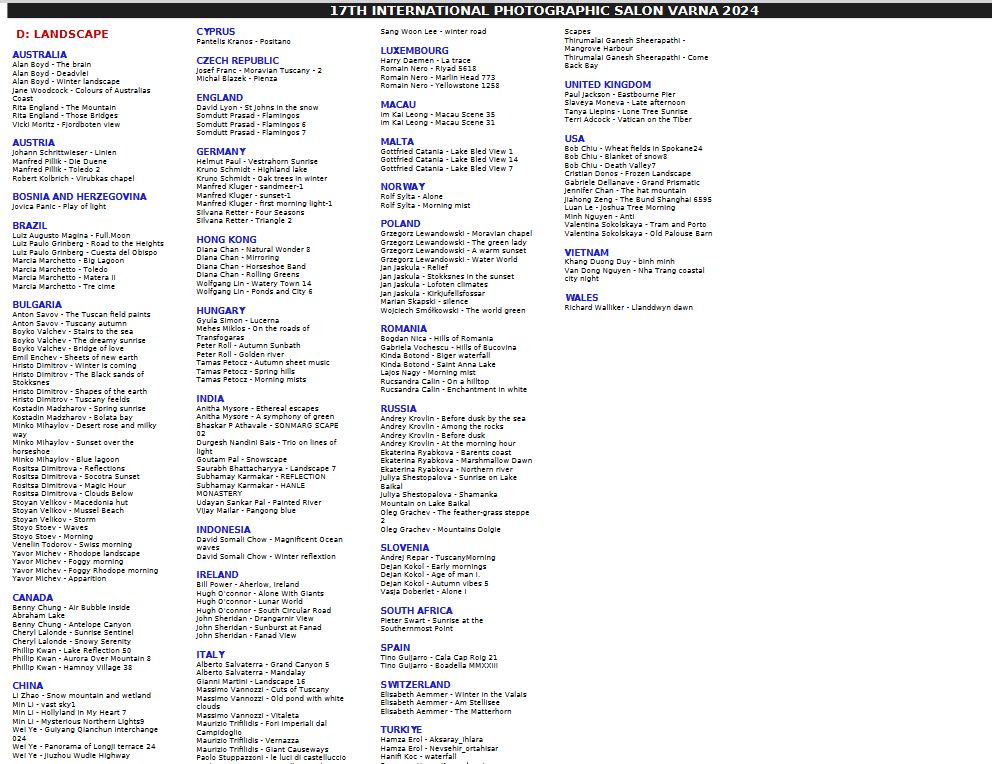Viewport: 992px width, 764px height.
Task: Click 'Oleg Grachev - Mountains Dolgie' entry
Action: coord(440,529)
